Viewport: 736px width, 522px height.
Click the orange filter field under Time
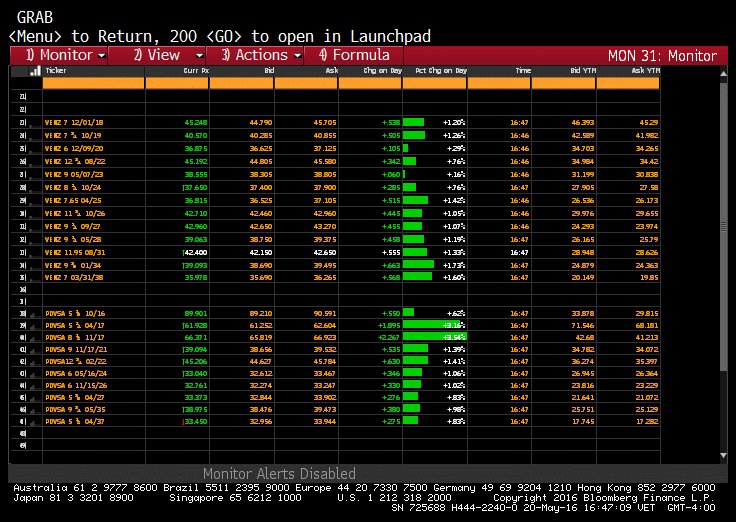(499, 84)
